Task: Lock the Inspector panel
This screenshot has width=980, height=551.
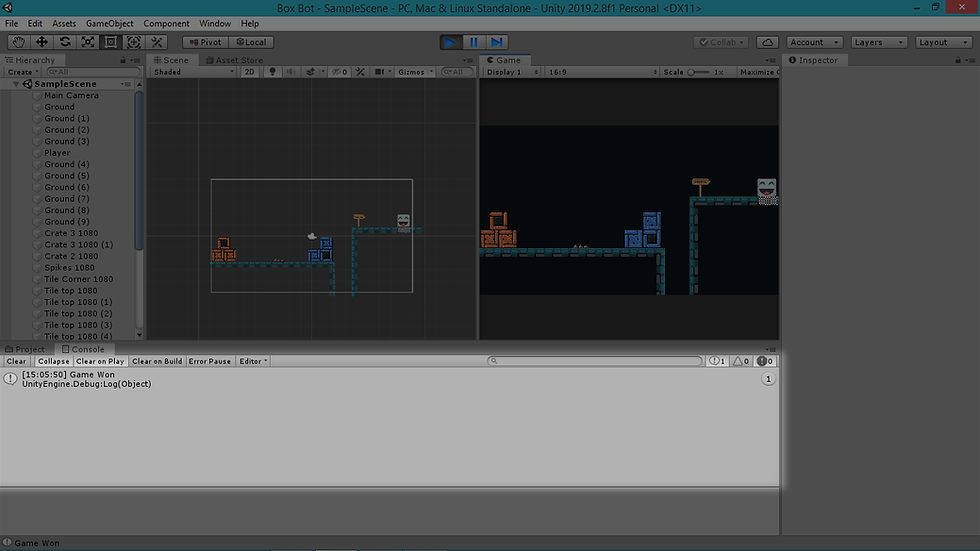Action: (958, 60)
